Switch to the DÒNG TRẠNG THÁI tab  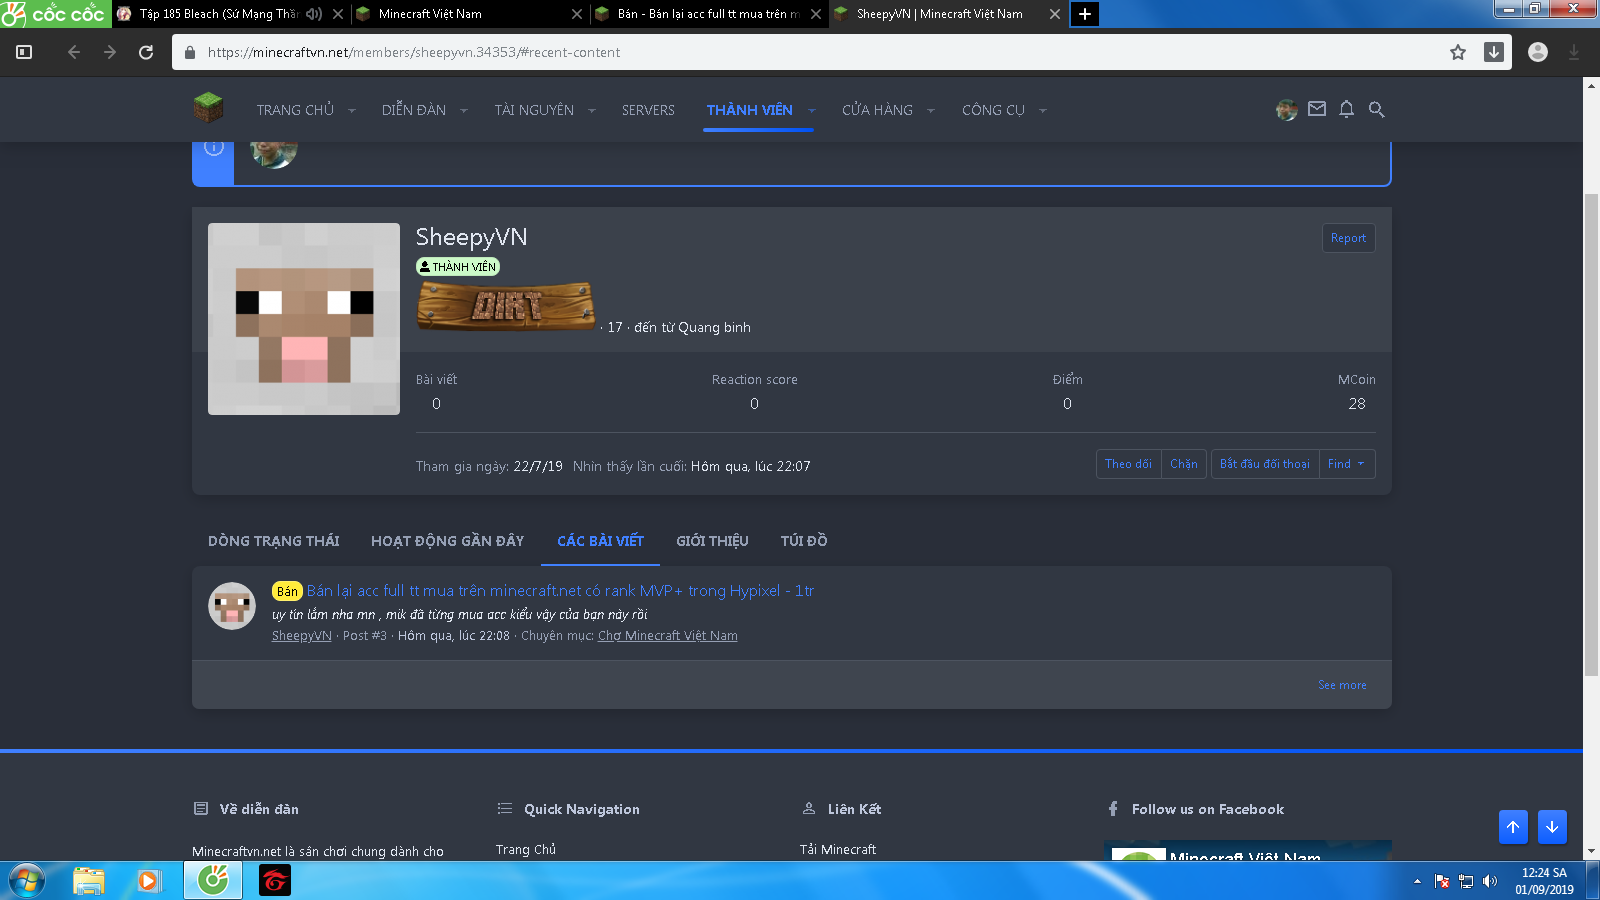coord(274,541)
